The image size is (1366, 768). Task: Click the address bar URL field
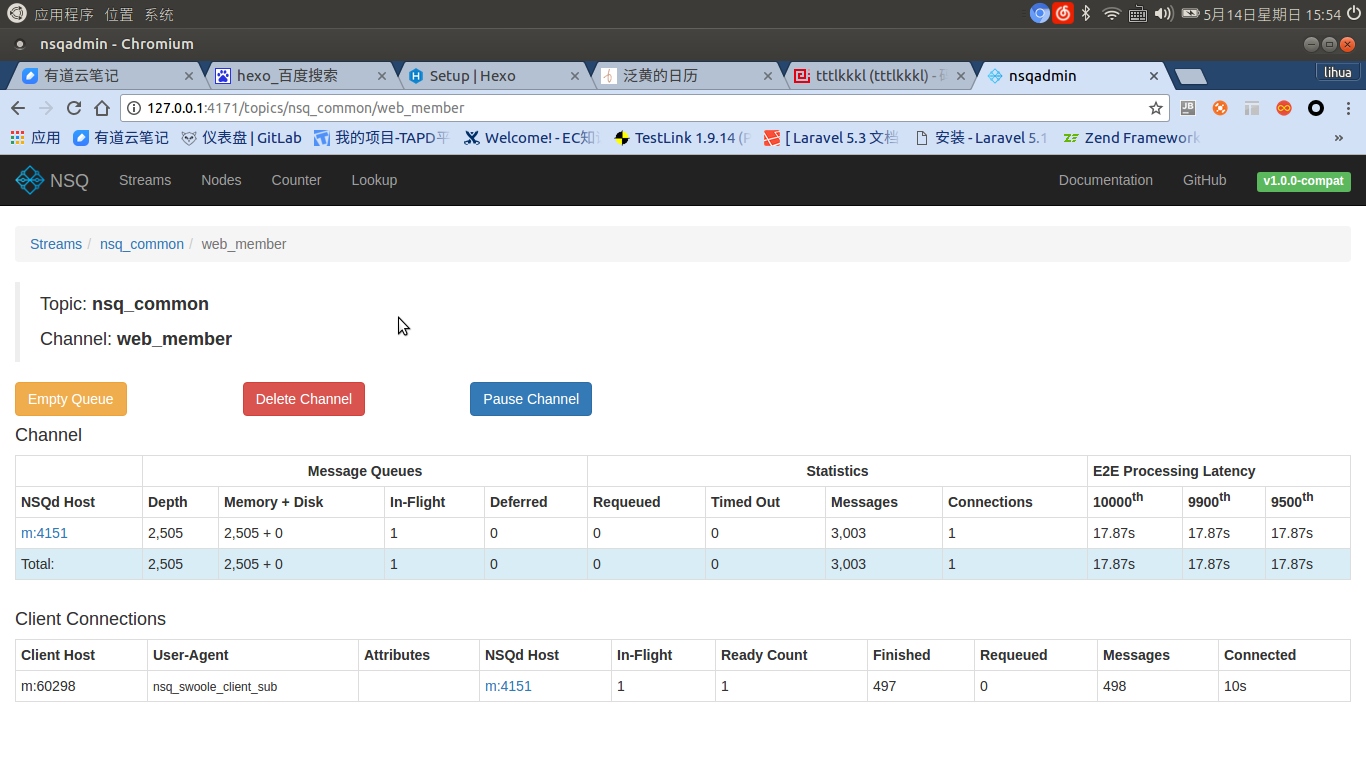[640, 108]
